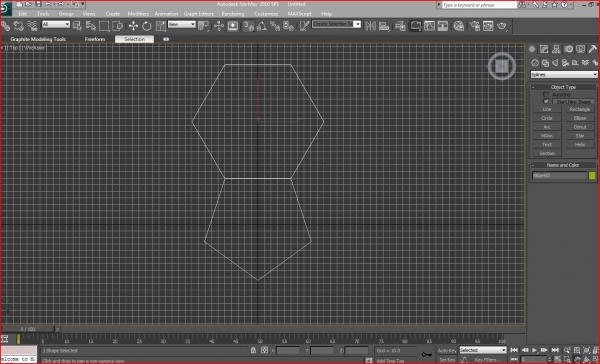The width and height of the screenshot is (600, 364).
Task: Open the Display panel tab
Action: tap(580, 49)
